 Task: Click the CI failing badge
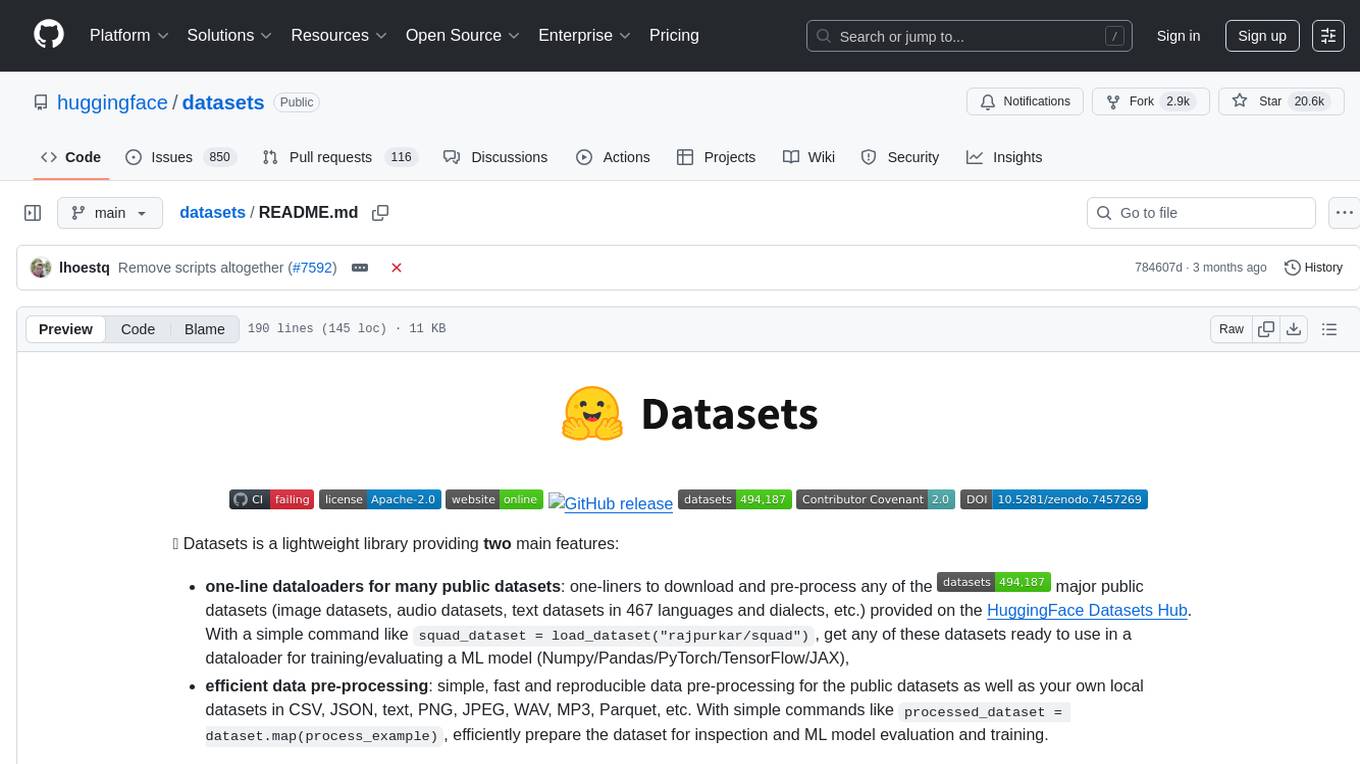pos(271,499)
